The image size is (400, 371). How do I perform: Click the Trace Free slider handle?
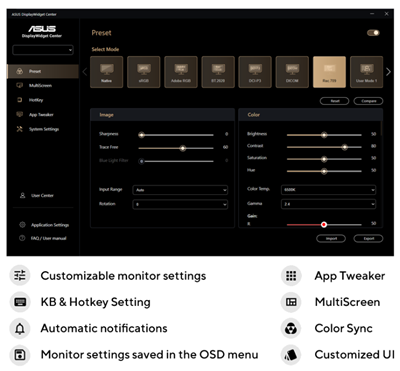(183, 148)
